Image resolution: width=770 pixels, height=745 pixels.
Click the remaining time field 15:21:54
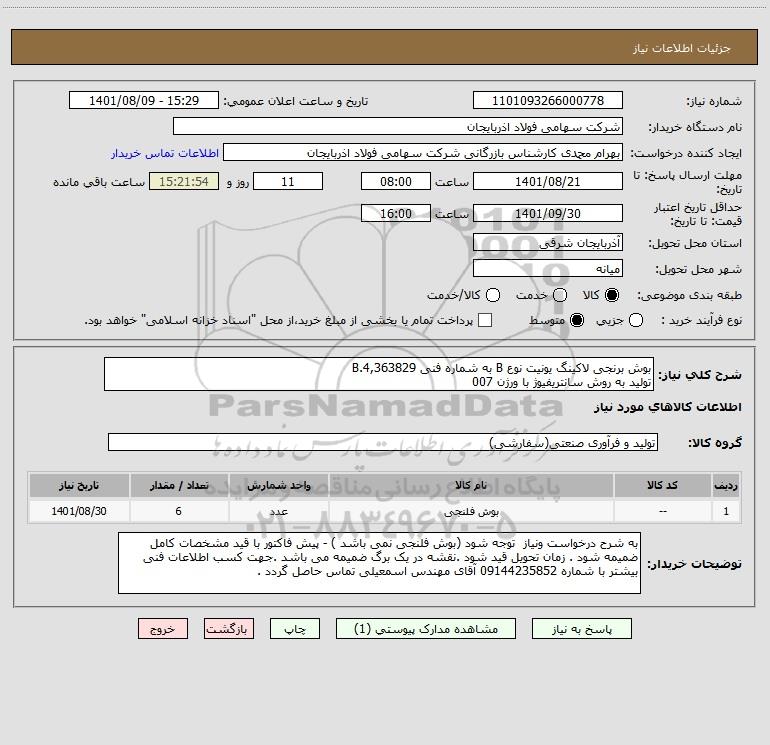click(184, 181)
